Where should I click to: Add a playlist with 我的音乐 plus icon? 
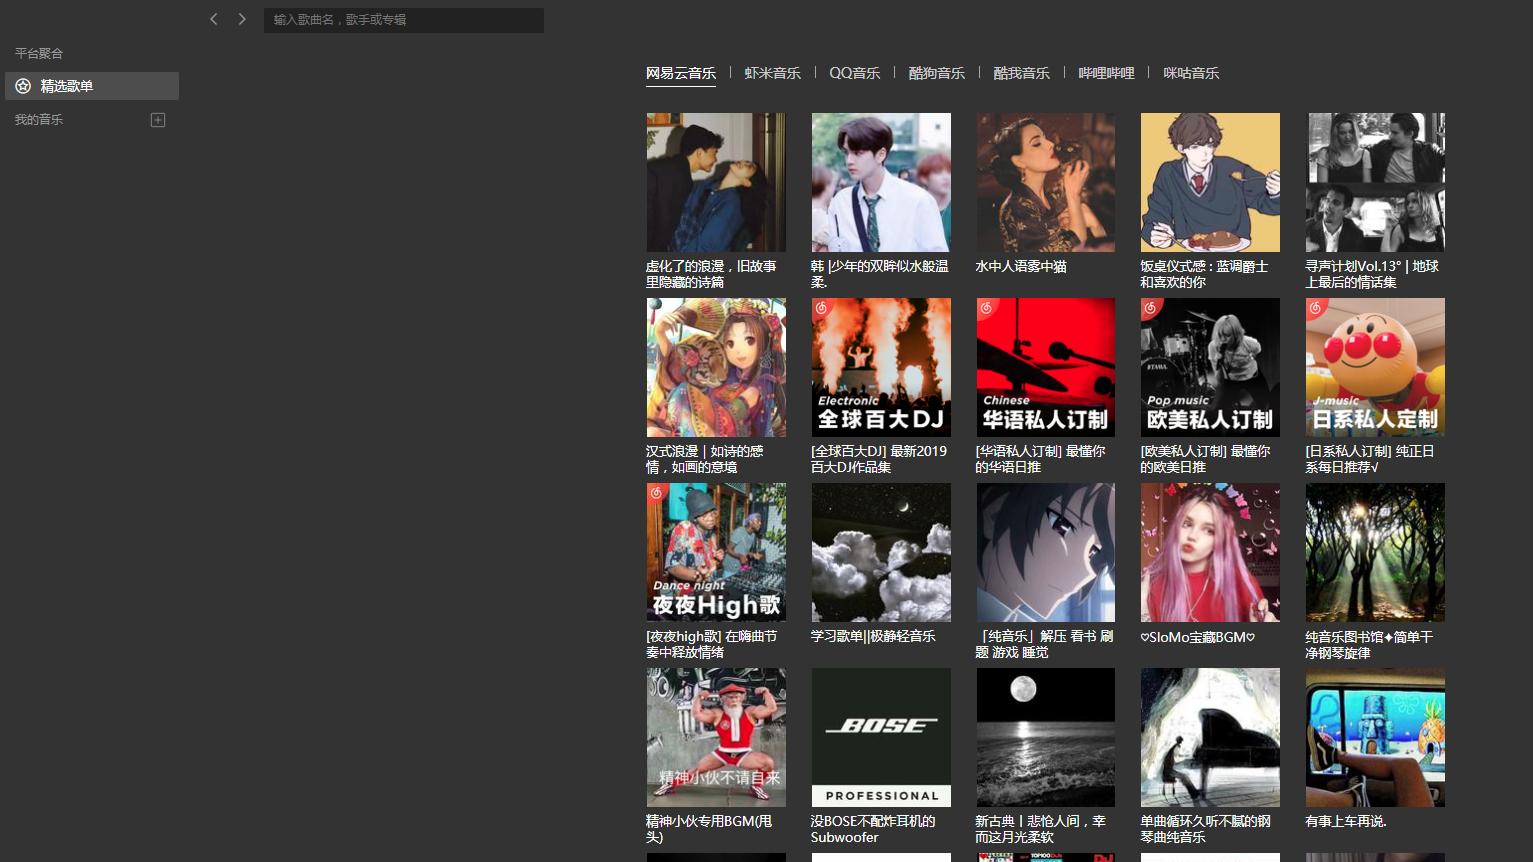158,120
